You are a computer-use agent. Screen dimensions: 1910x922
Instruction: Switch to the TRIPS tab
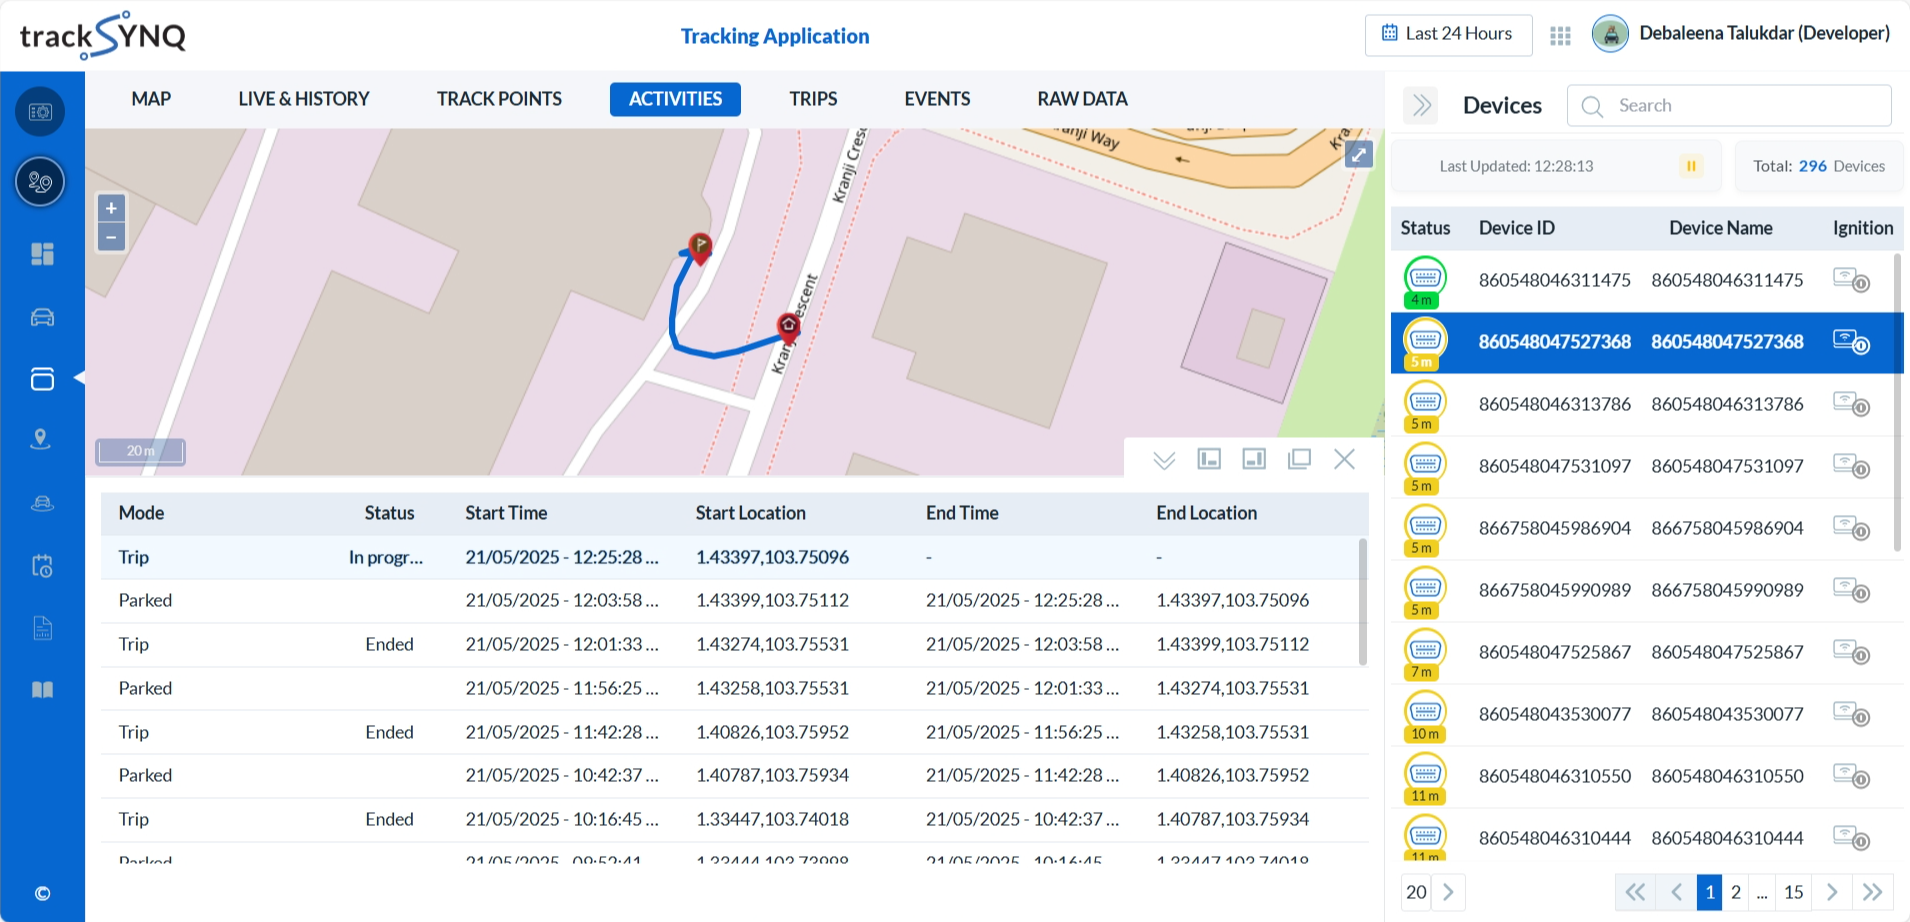coord(812,99)
